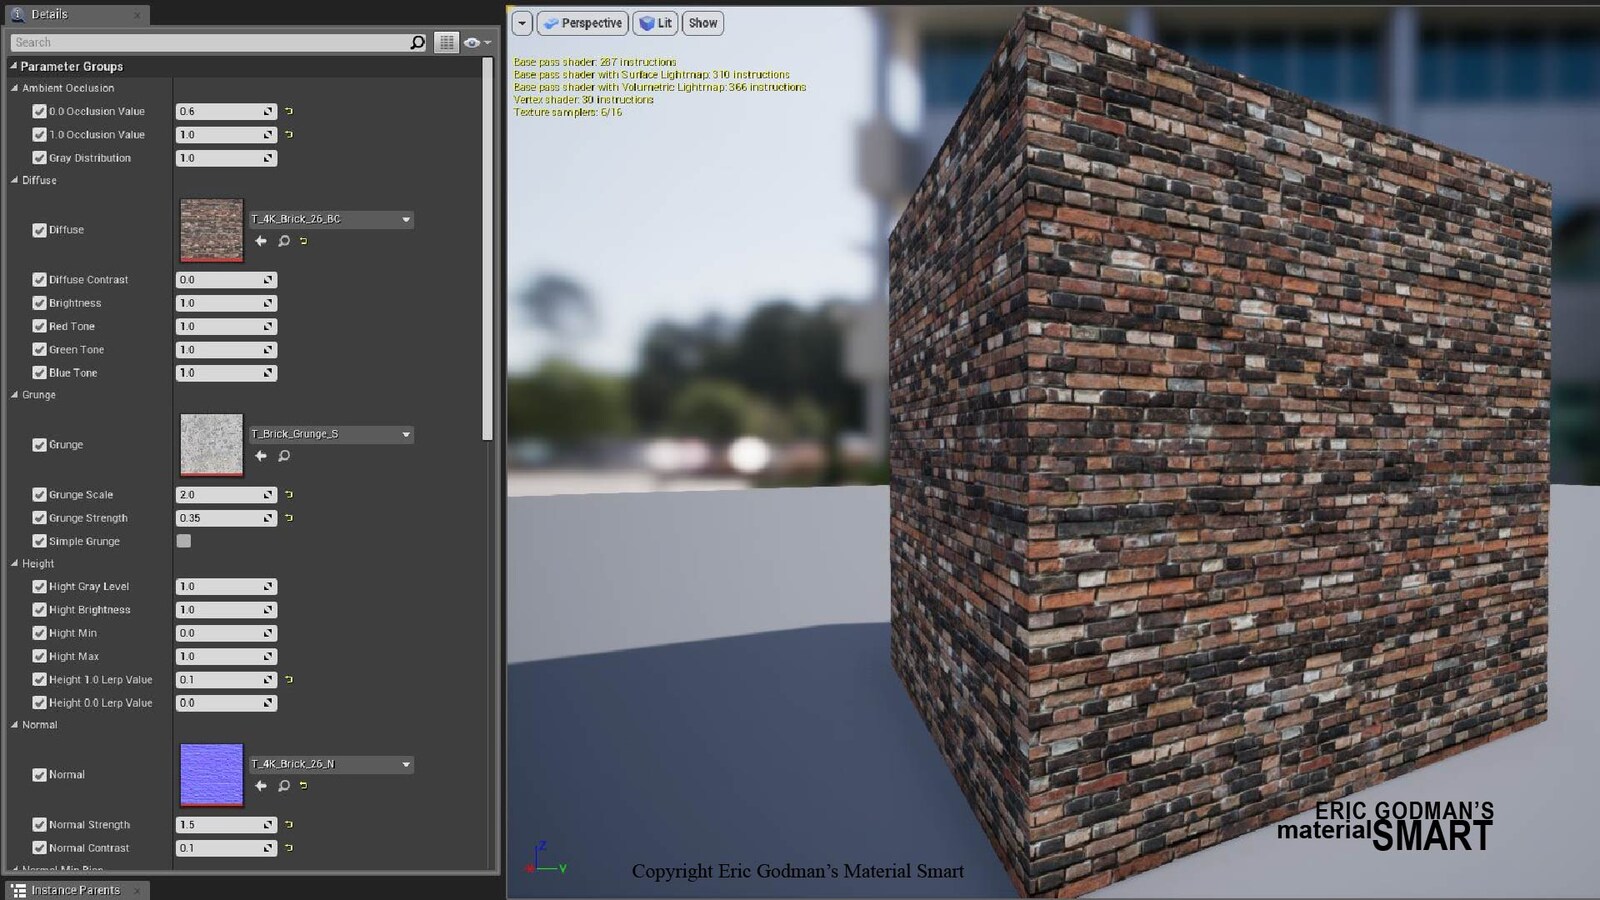Disable the Brightness parameter override checkbox
Image resolution: width=1600 pixels, height=900 pixels.
point(39,303)
